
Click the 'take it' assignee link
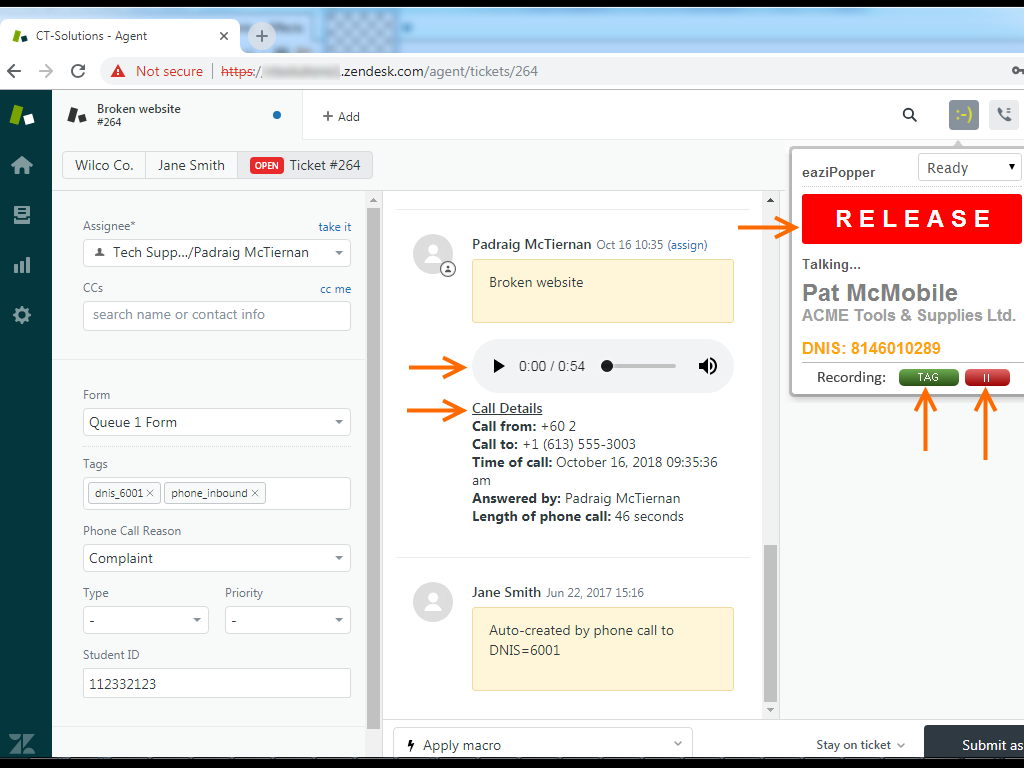tap(334, 227)
